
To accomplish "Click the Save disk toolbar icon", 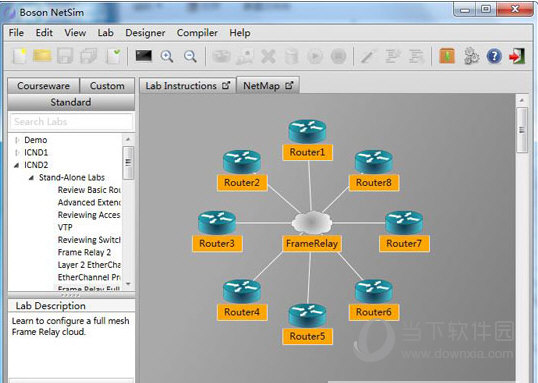I will (x=66, y=56).
